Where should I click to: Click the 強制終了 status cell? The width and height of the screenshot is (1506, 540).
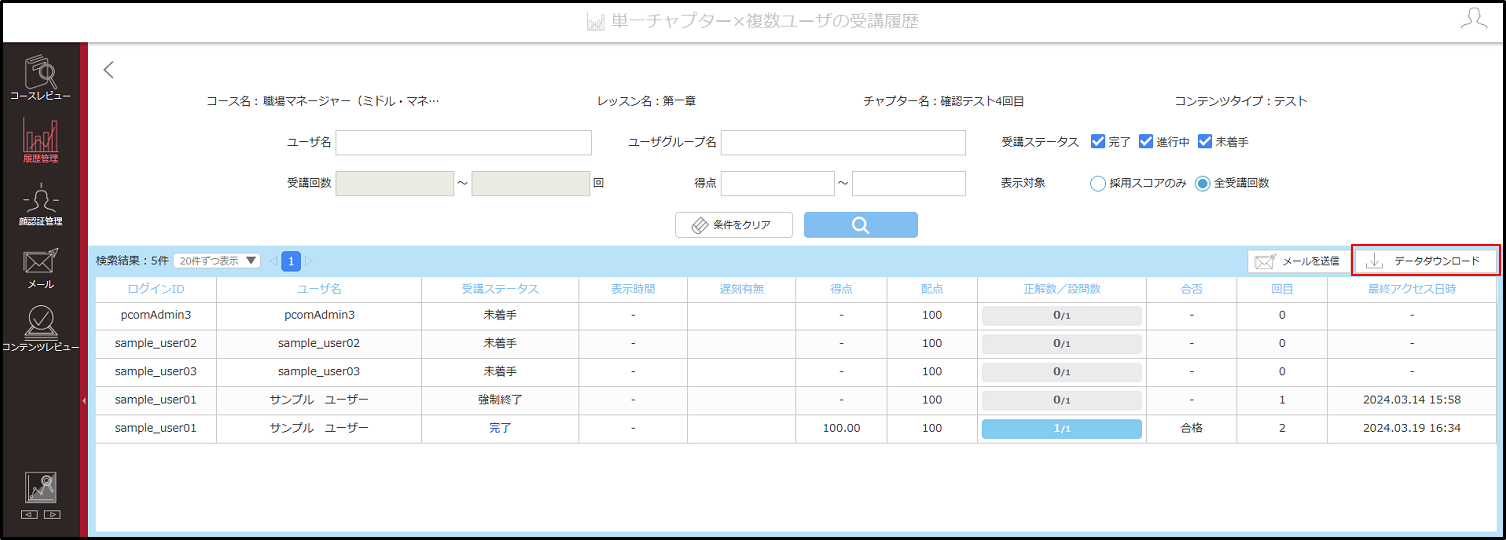(500, 400)
